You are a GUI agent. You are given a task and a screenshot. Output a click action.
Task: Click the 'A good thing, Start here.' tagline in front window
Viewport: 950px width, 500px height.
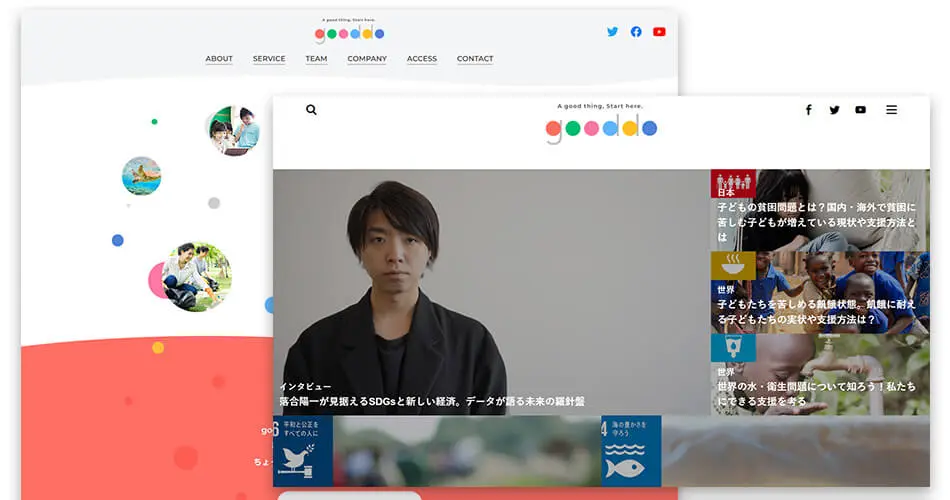click(600, 106)
